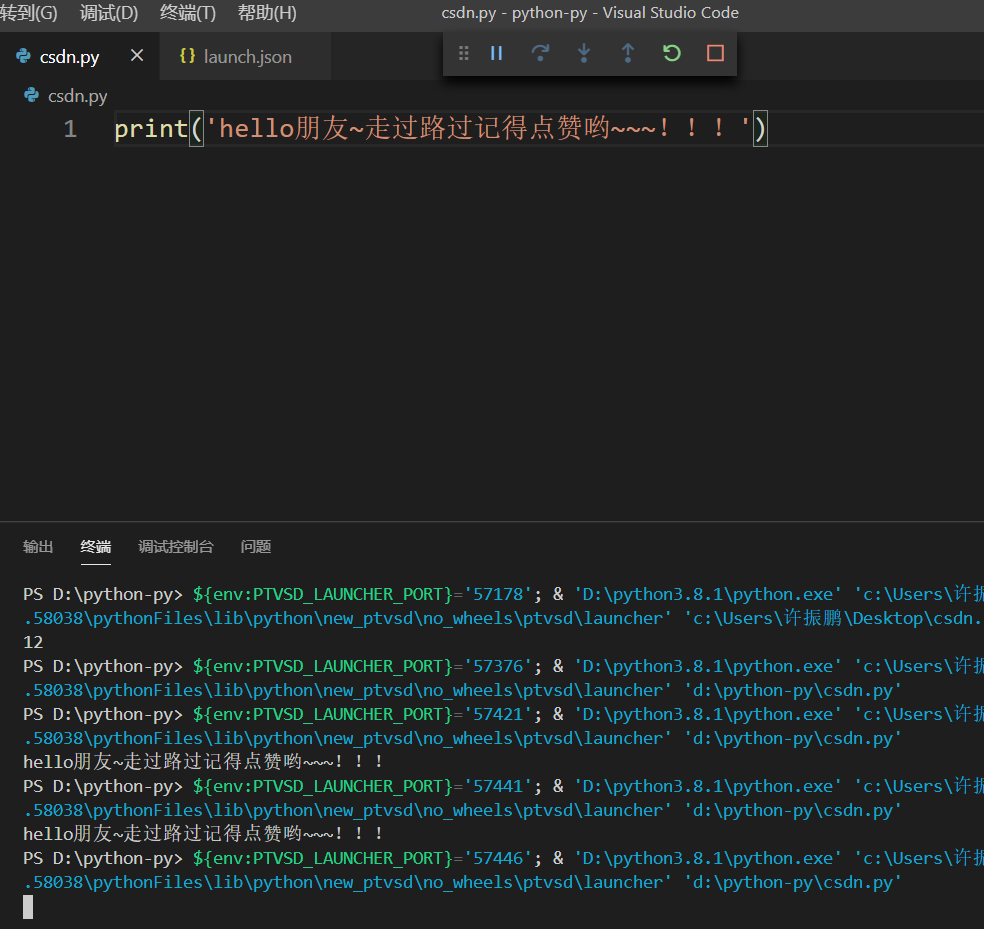Click line number 1 in the editor gutter
Screen dimensions: 984x929
pyautogui.click(x=70, y=127)
